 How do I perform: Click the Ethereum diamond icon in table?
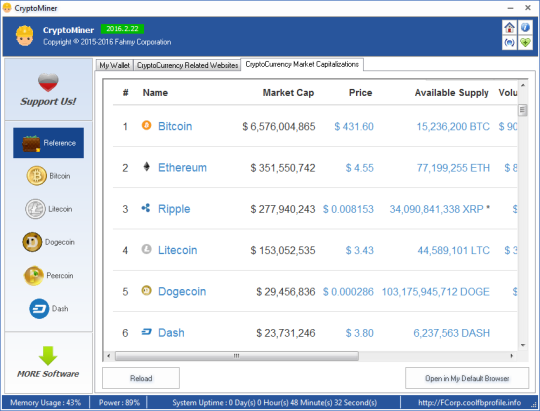pyautogui.click(x=147, y=167)
